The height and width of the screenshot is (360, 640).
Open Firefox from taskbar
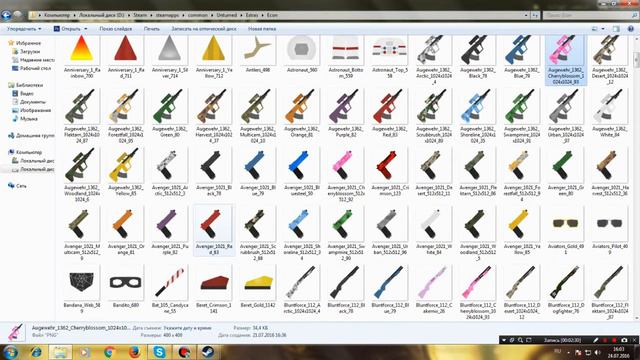coord(134,352)
